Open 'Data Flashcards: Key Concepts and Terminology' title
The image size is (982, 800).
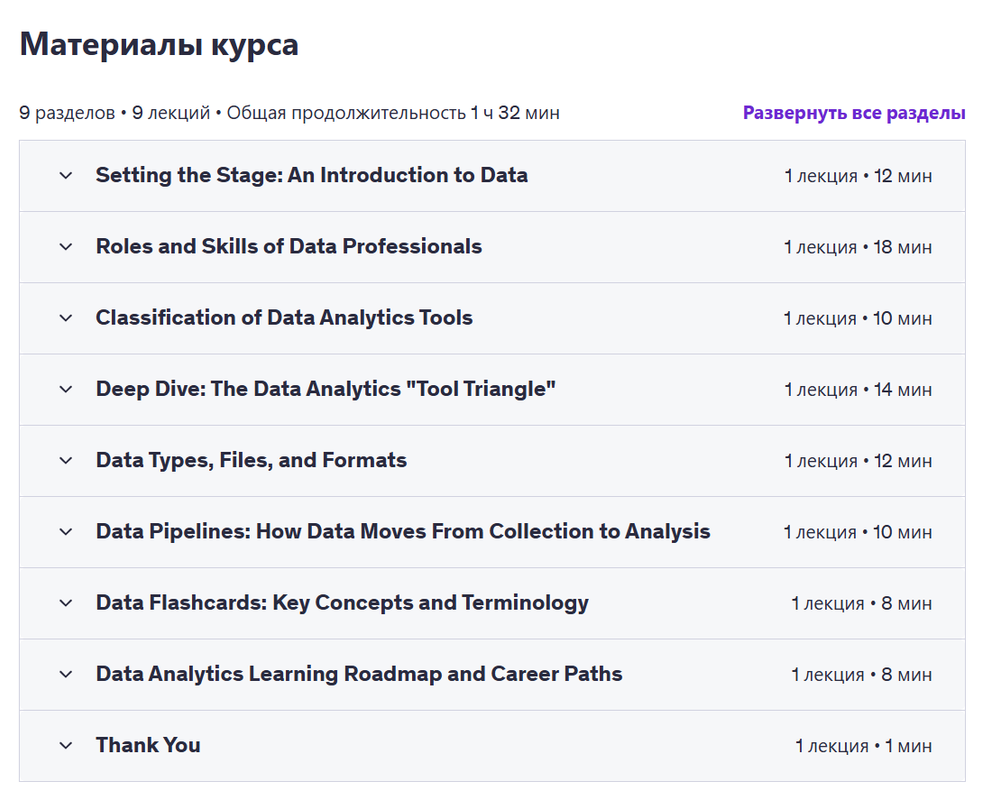pyautogui.click(x=342, y=602)
